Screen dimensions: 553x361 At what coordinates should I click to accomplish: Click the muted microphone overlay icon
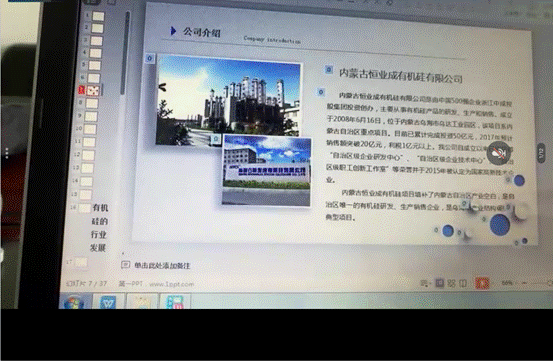pyautogui.click(x=498, y=153)
